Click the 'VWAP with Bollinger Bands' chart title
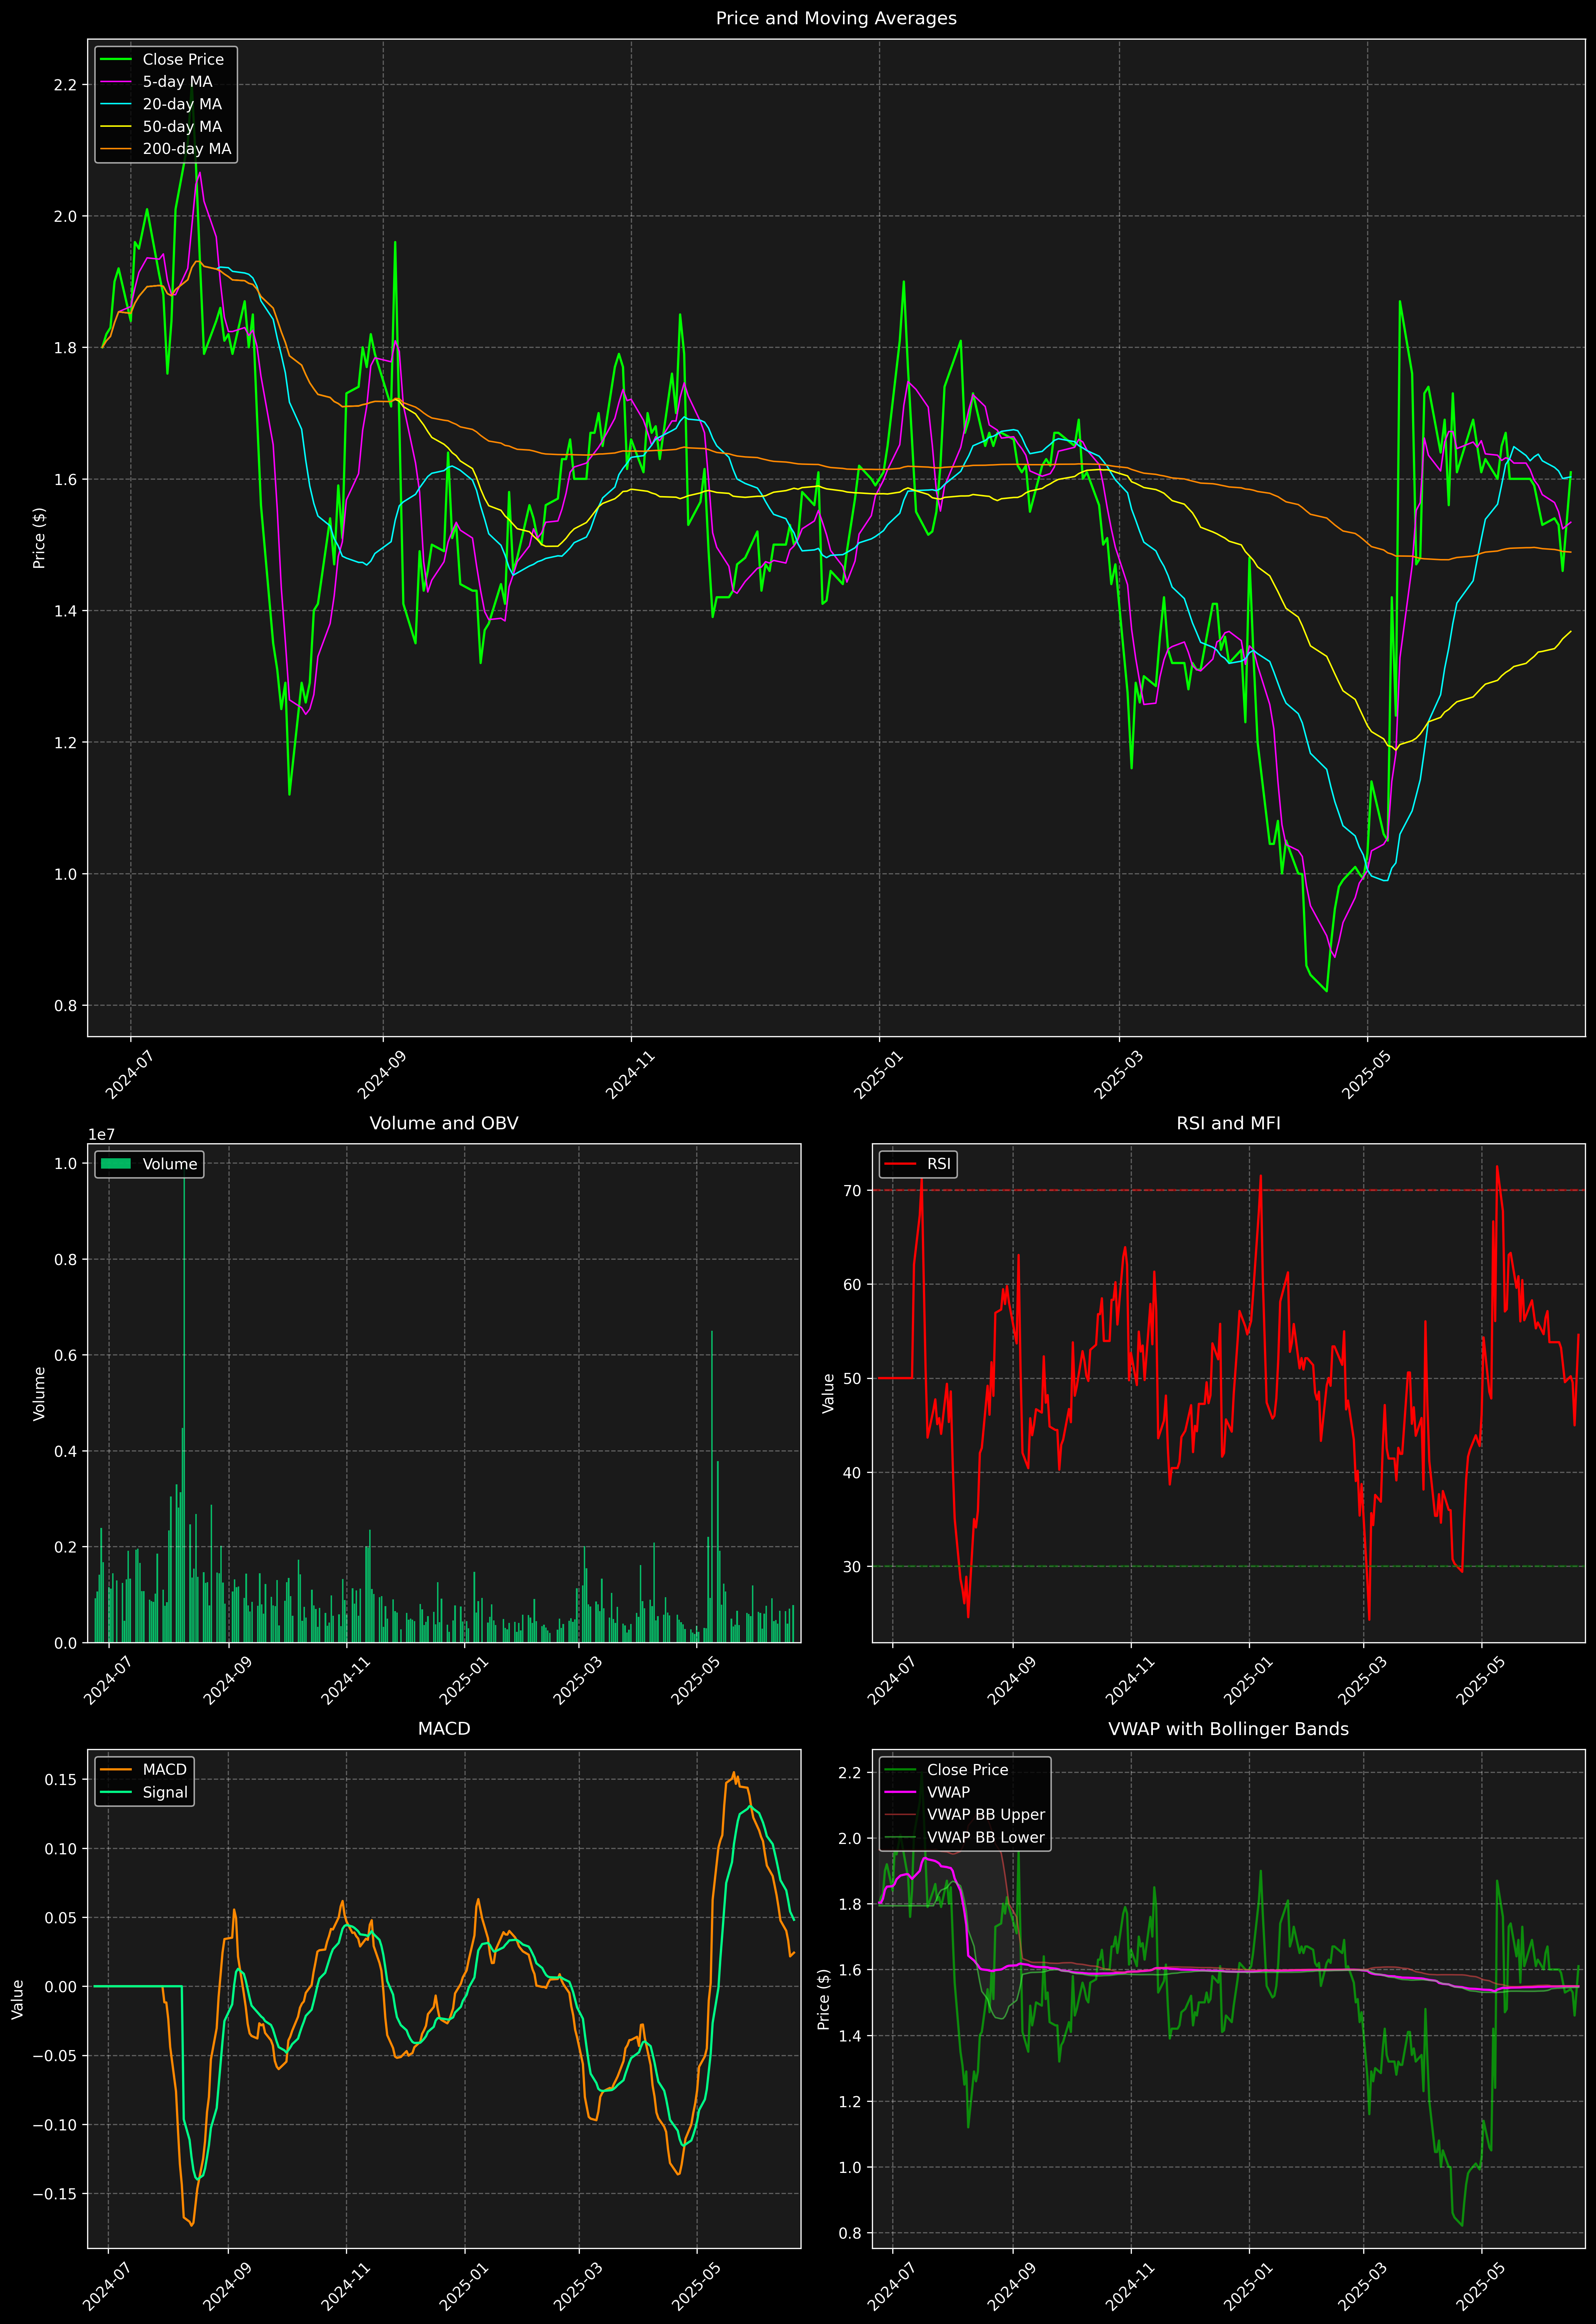 click(x=1228, y=1729)
